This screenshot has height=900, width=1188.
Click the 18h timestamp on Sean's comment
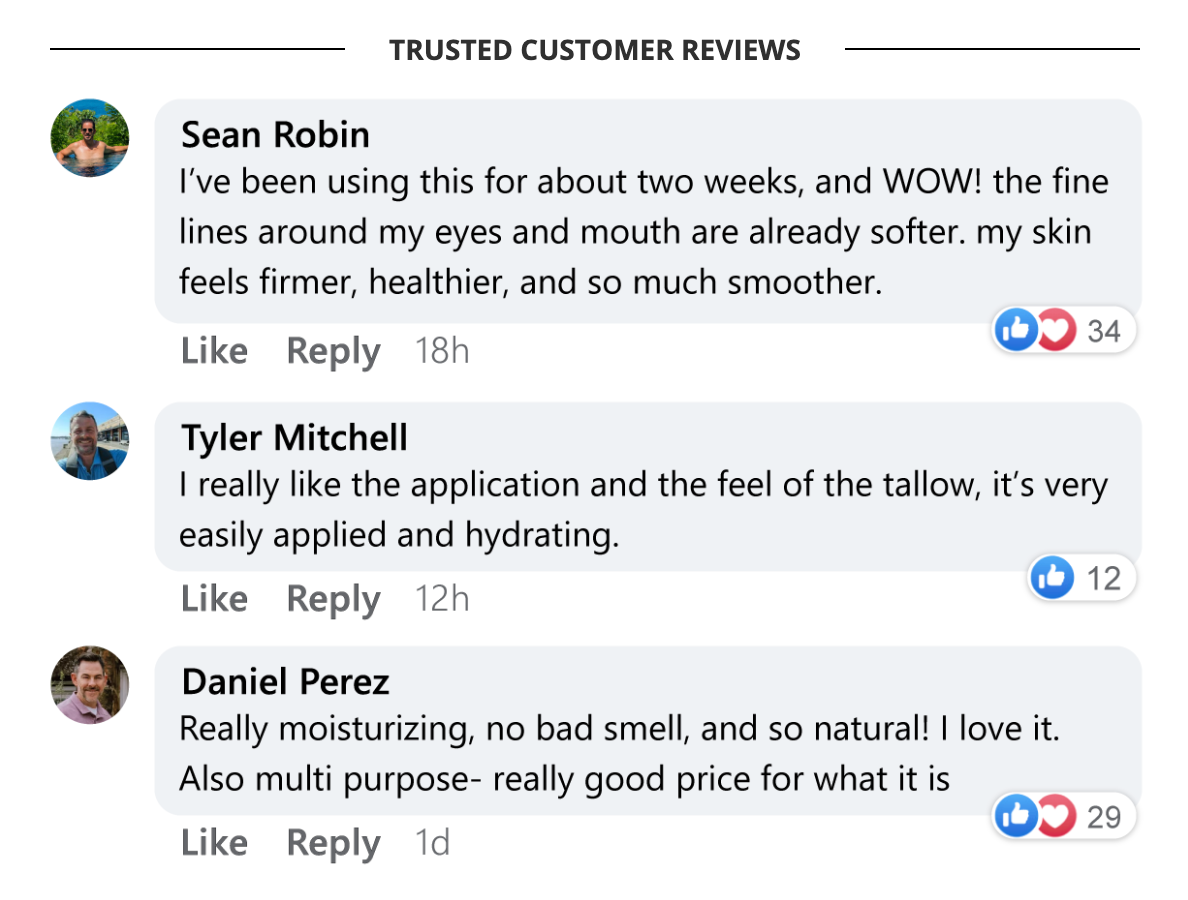point(442,351)
